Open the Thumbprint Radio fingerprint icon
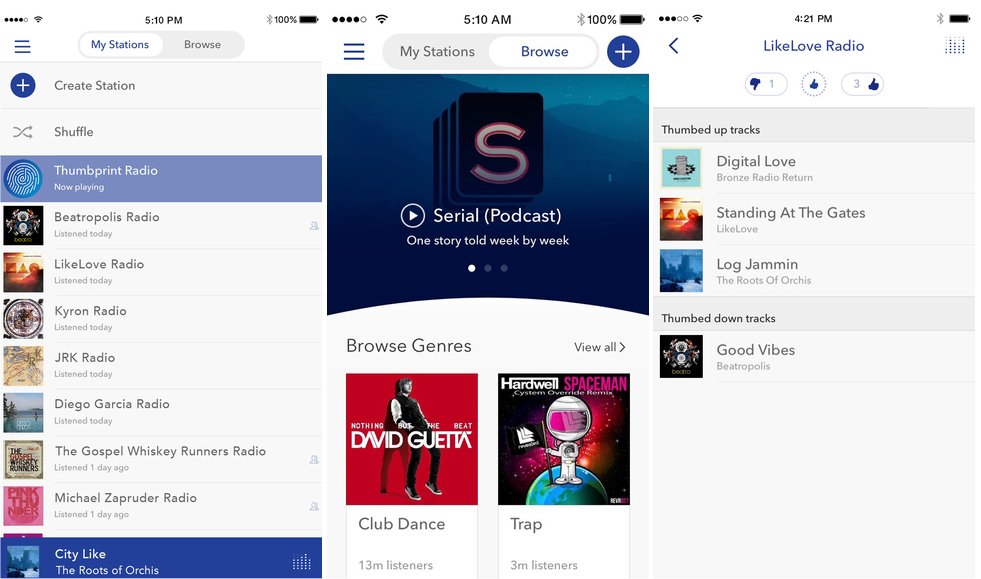Screen dimensions: 981x579 tap(23, 178)
